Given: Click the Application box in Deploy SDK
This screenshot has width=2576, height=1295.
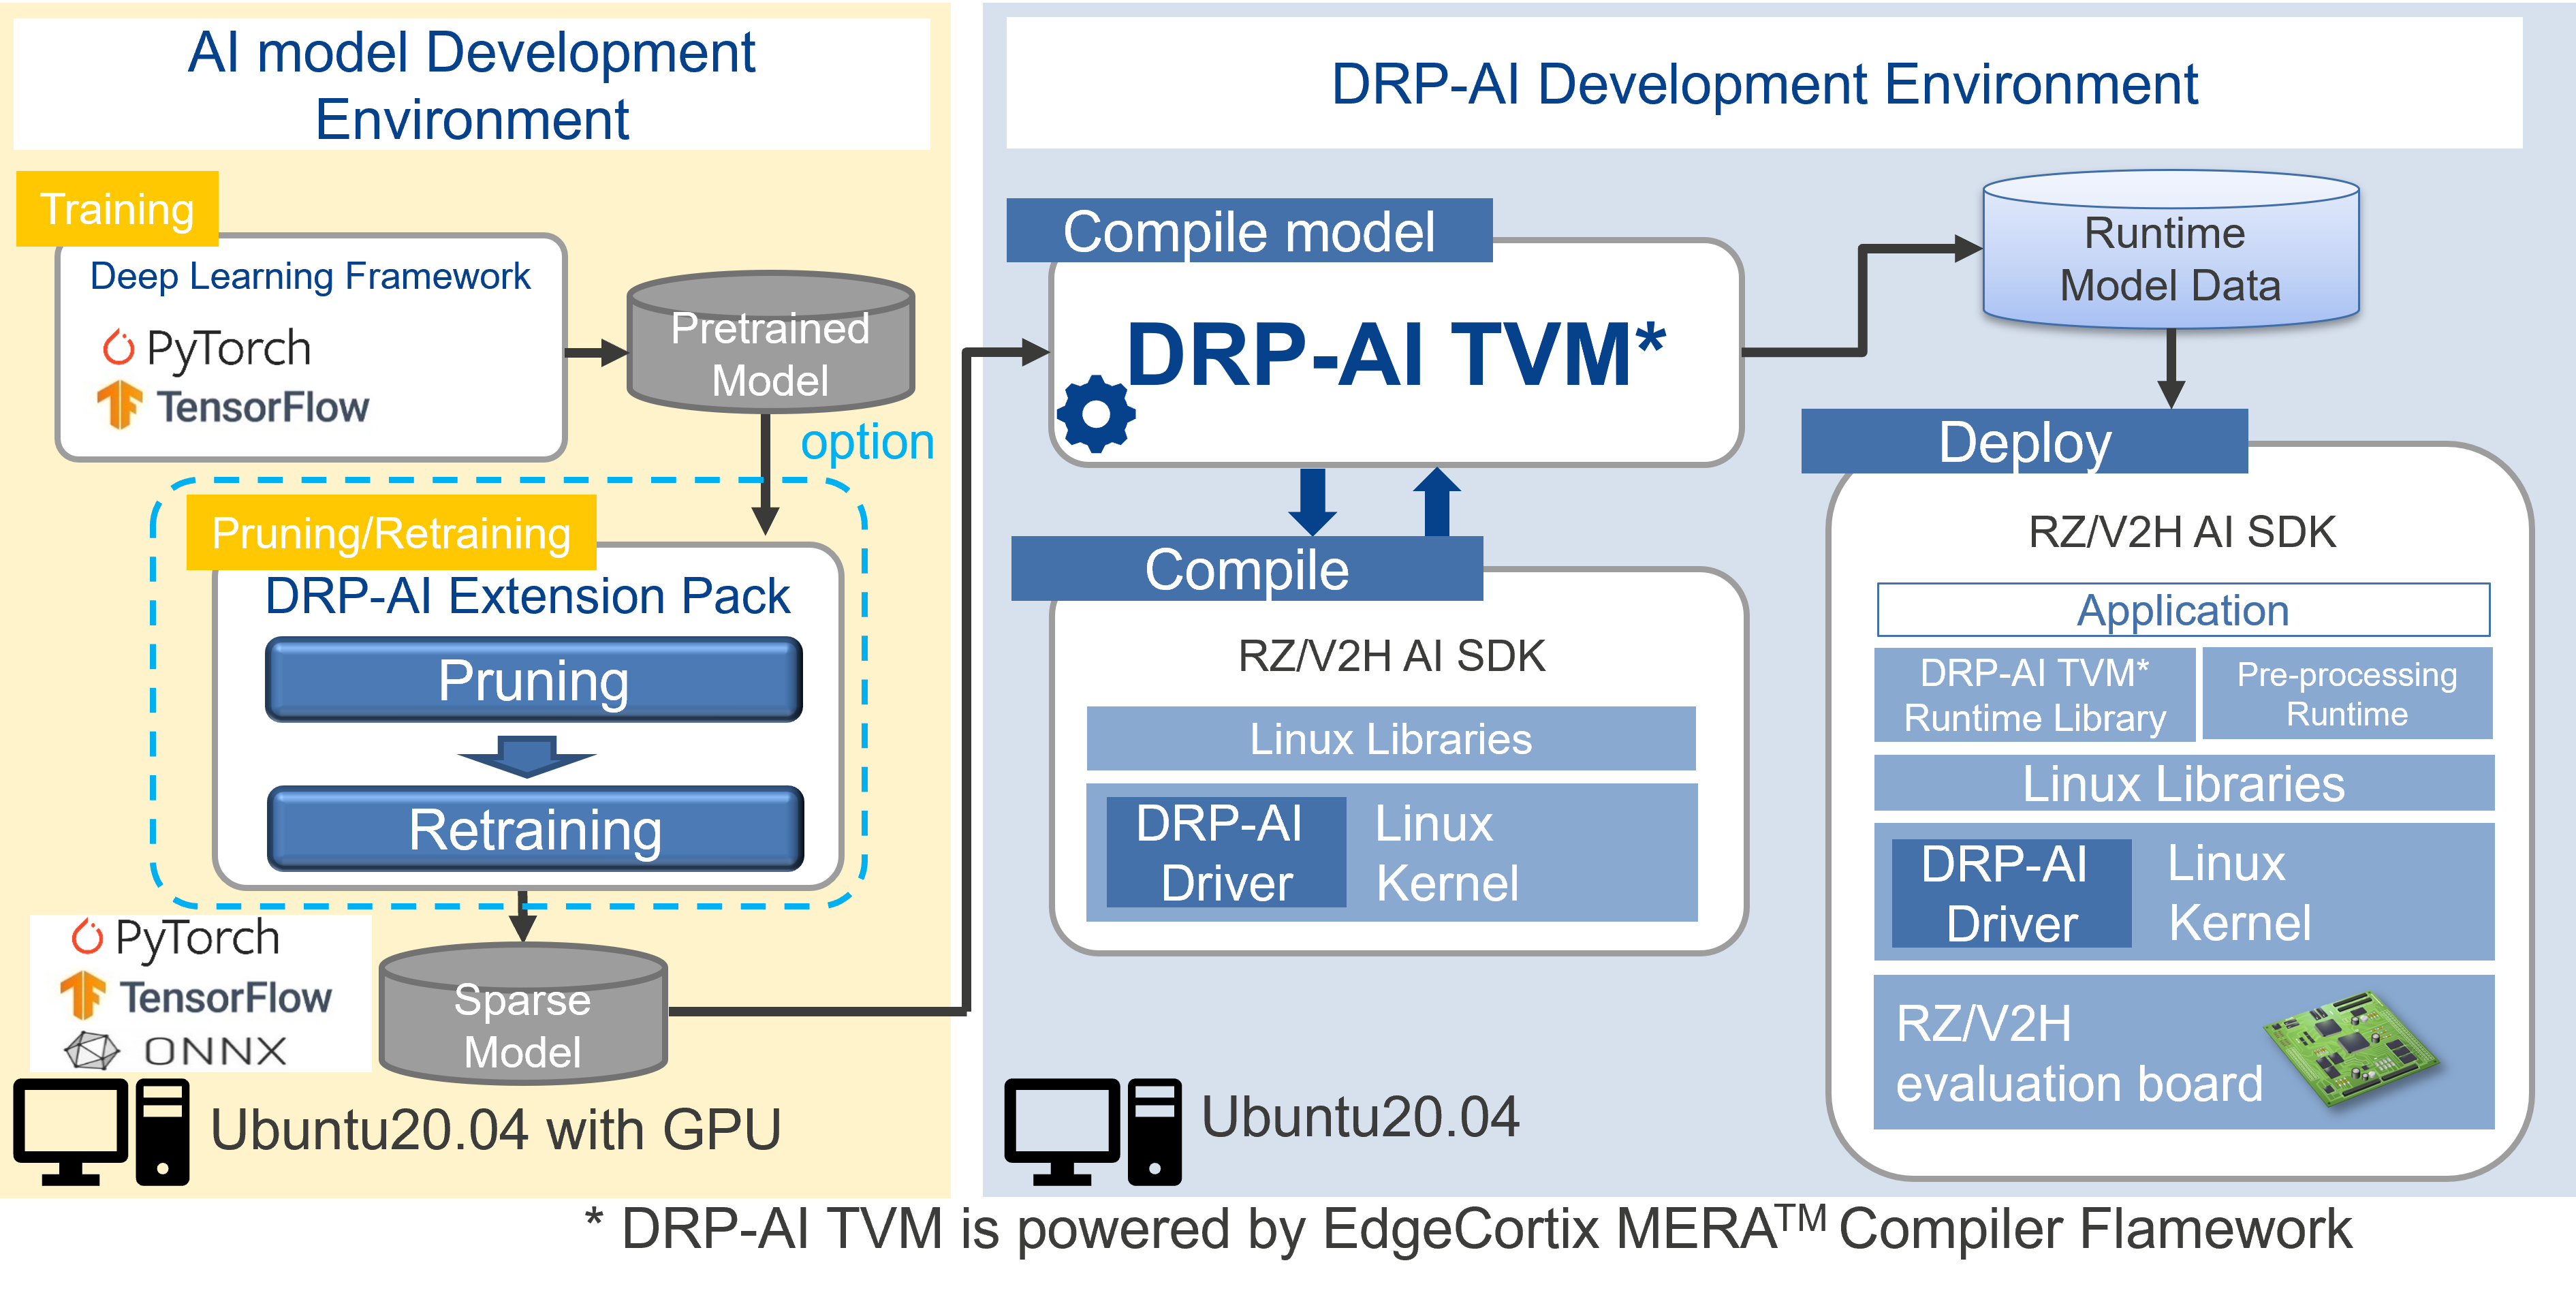Looking at the screenshot, I should (x=2182, y=610).
